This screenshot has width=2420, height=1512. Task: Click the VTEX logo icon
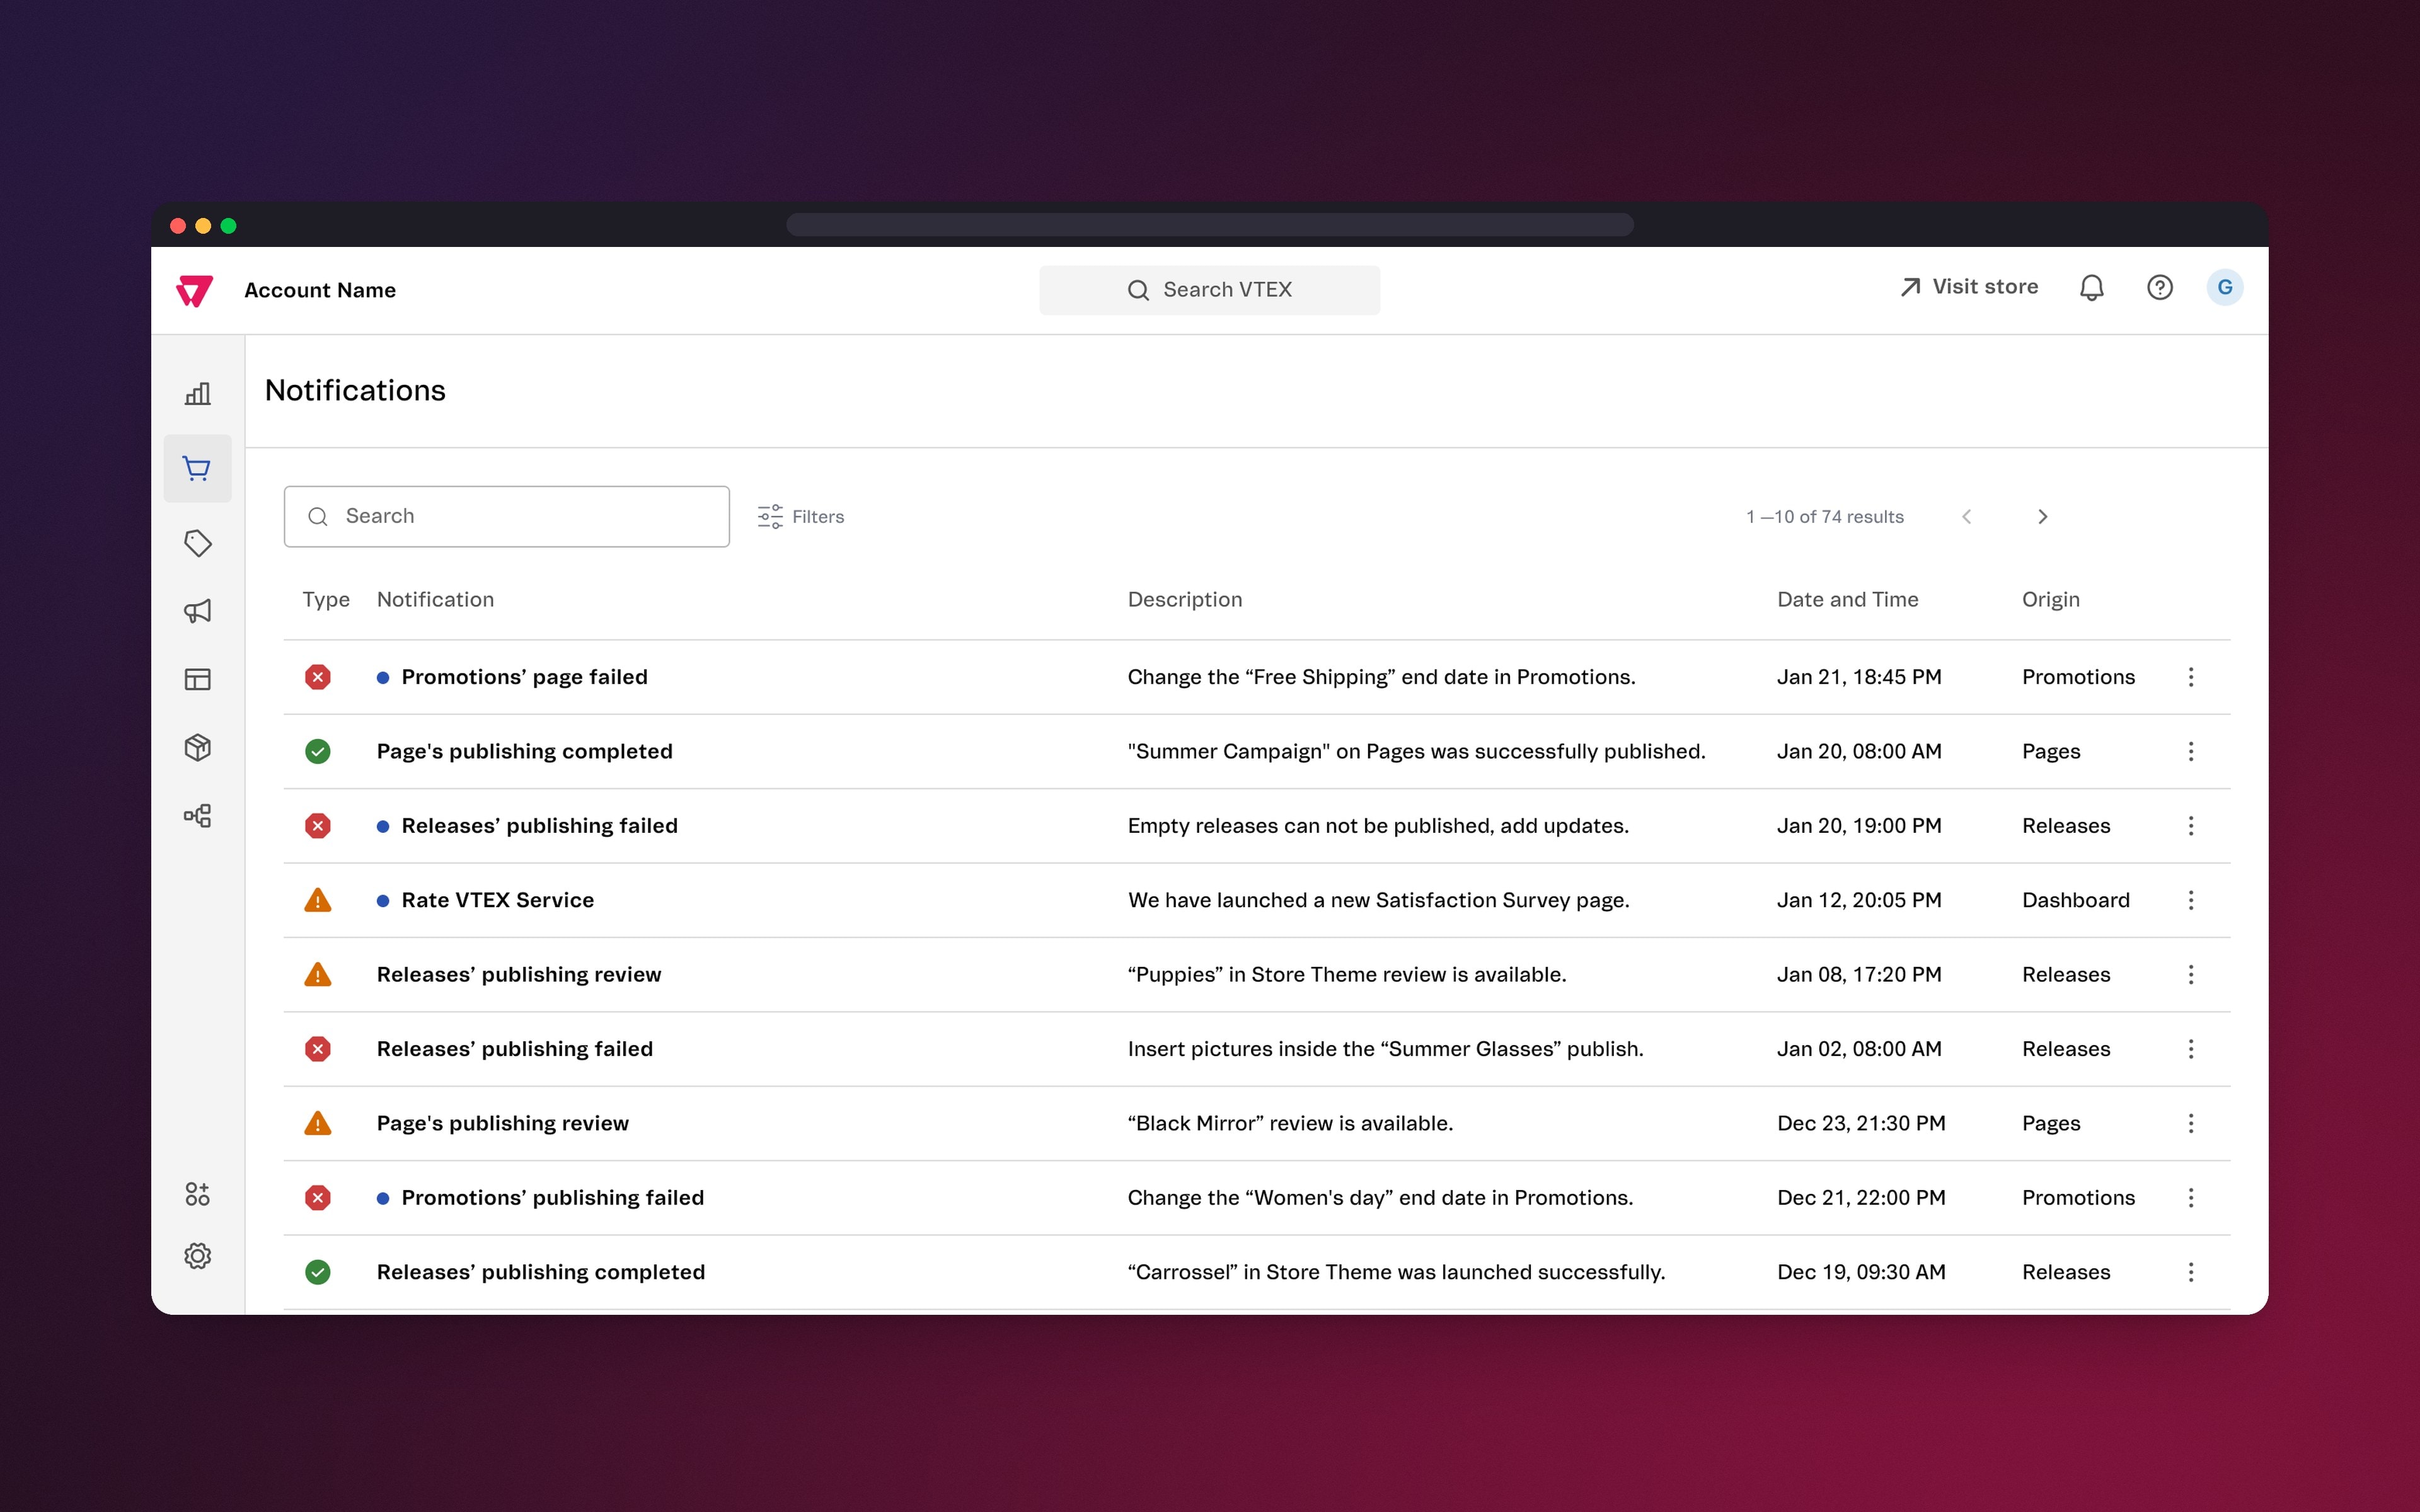coord(194,290)
